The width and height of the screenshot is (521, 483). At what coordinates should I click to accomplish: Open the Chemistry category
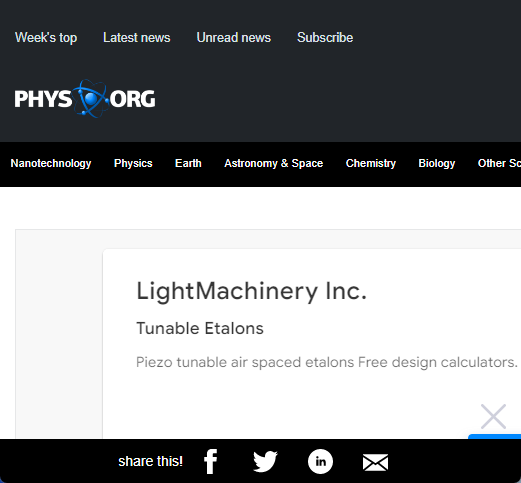[x=371, y=163]
